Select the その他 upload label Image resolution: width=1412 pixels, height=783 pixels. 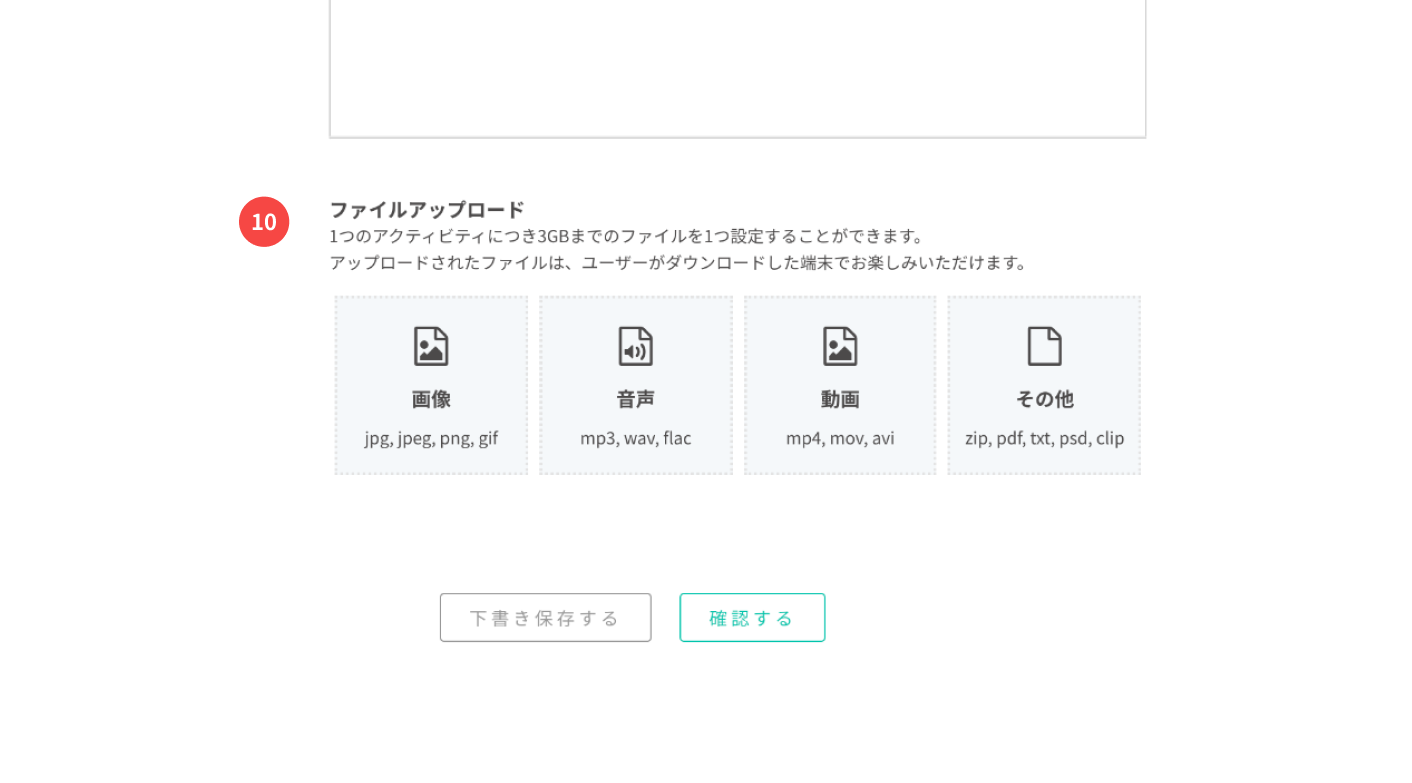click(x=1044, y=399)
